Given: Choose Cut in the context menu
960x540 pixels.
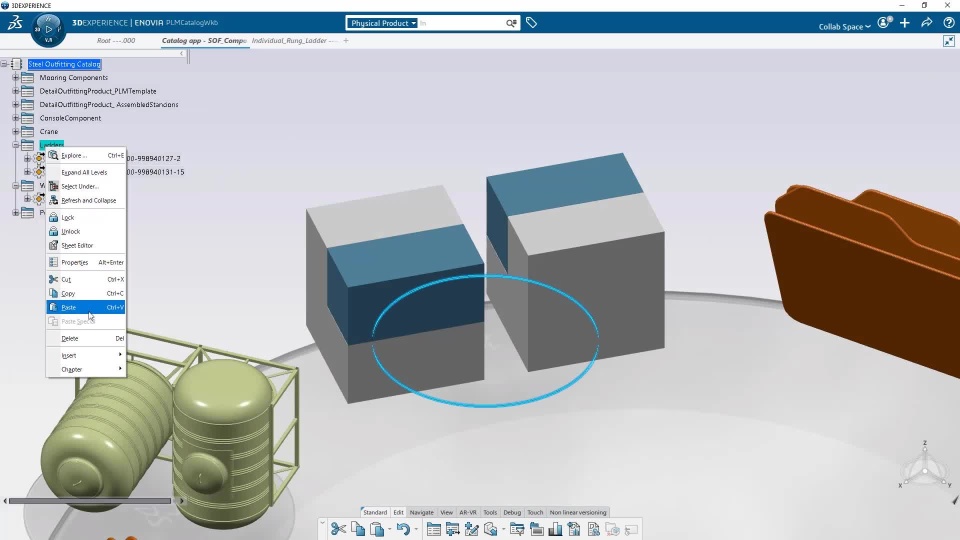Looking at the screenshot, I should [86, 279].
